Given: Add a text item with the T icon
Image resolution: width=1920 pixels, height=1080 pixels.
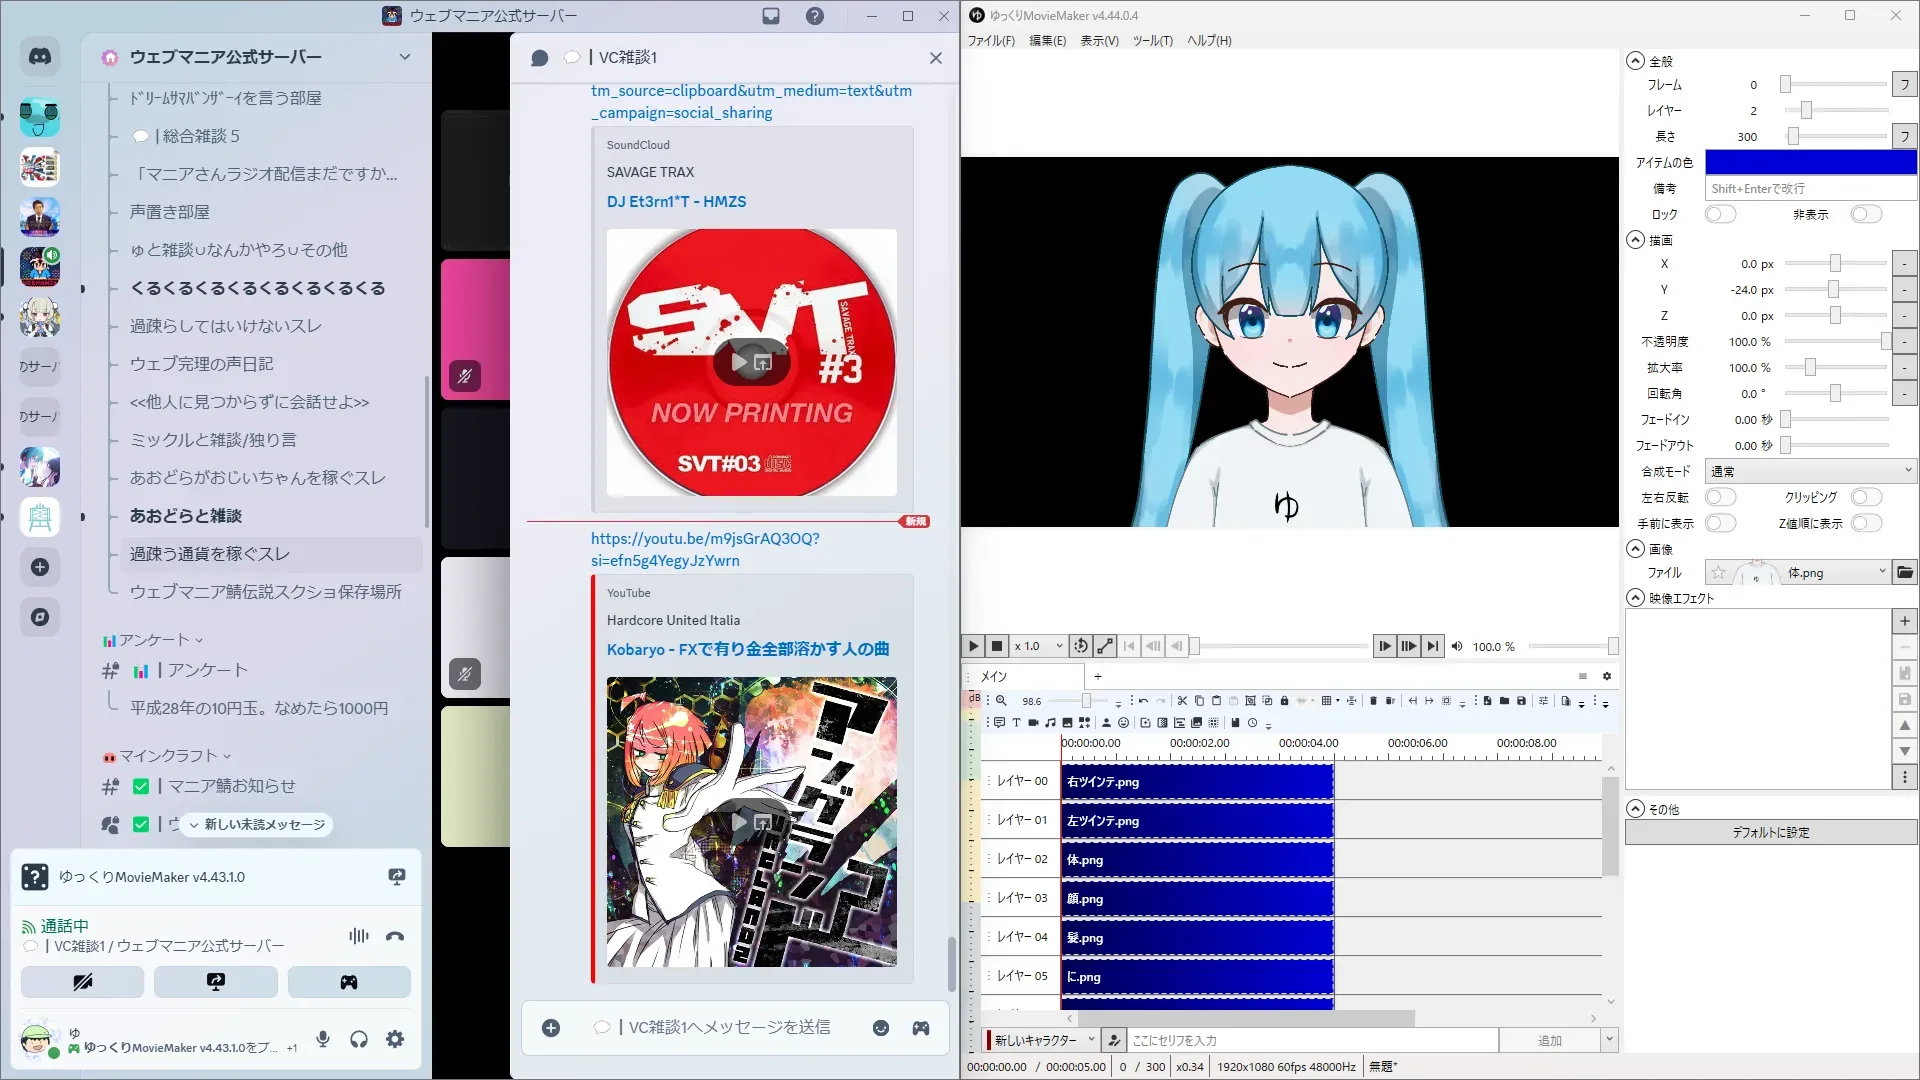Looking at the screenshot, I should pyautogui.click(x=1016, y=723).
